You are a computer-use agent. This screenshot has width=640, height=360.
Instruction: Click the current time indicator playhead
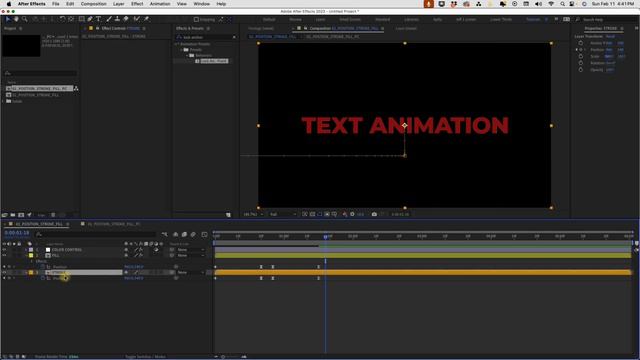[x=325, y=237]
